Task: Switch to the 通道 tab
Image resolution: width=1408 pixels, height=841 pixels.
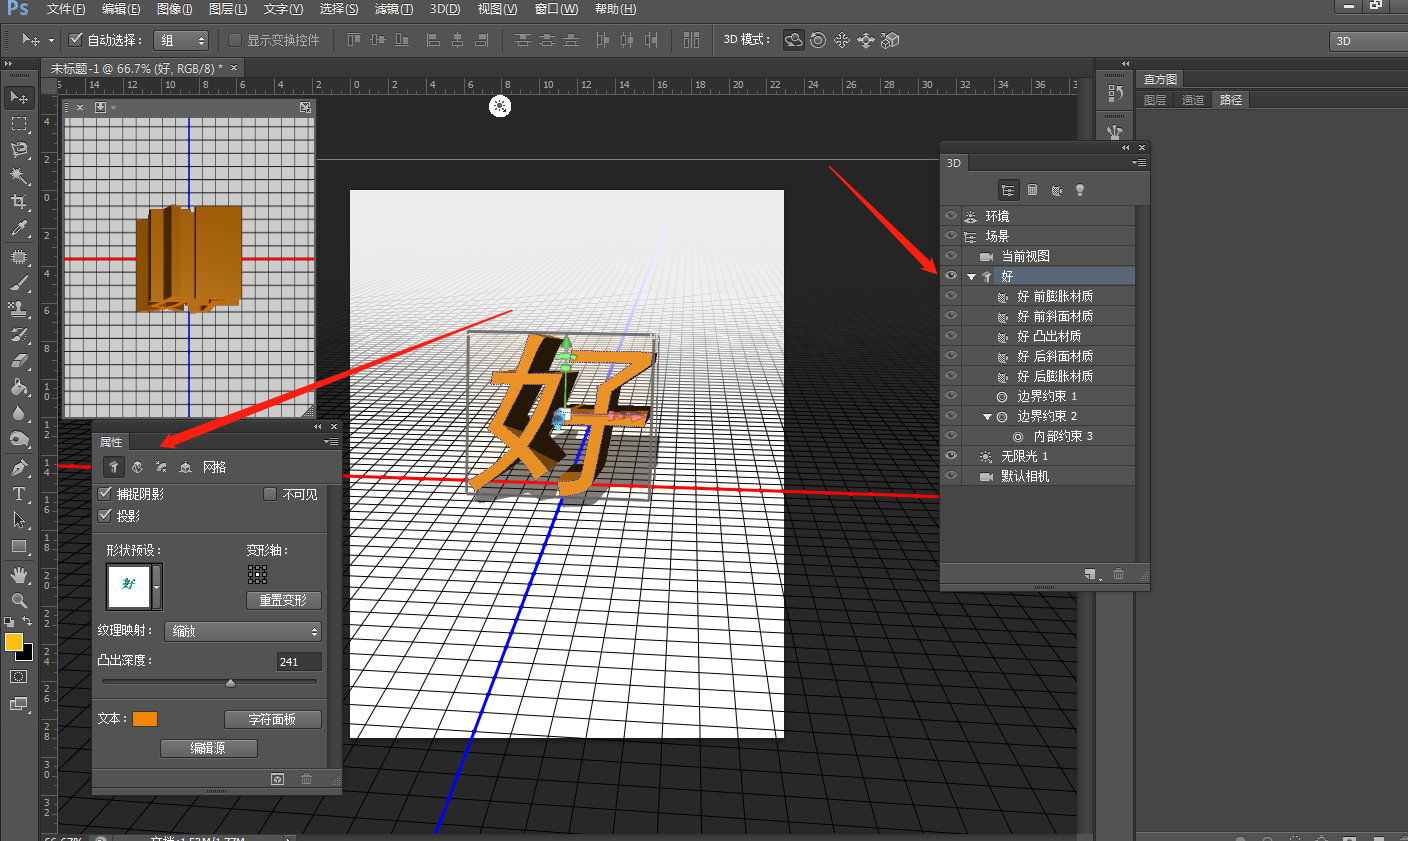Action: 1193,100
